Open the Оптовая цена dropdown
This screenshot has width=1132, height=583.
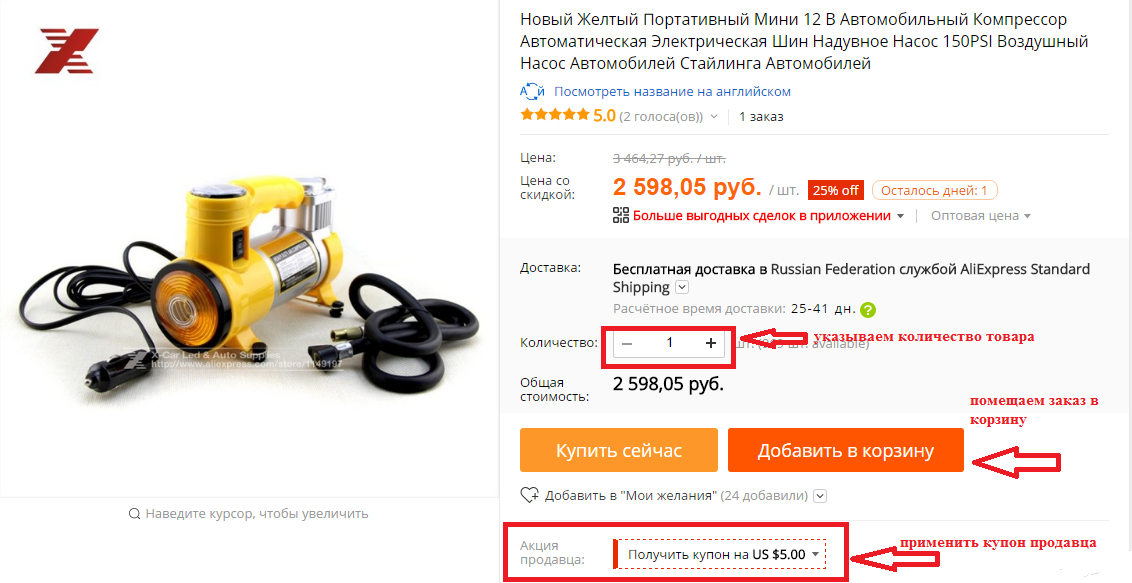click(980, 216)
